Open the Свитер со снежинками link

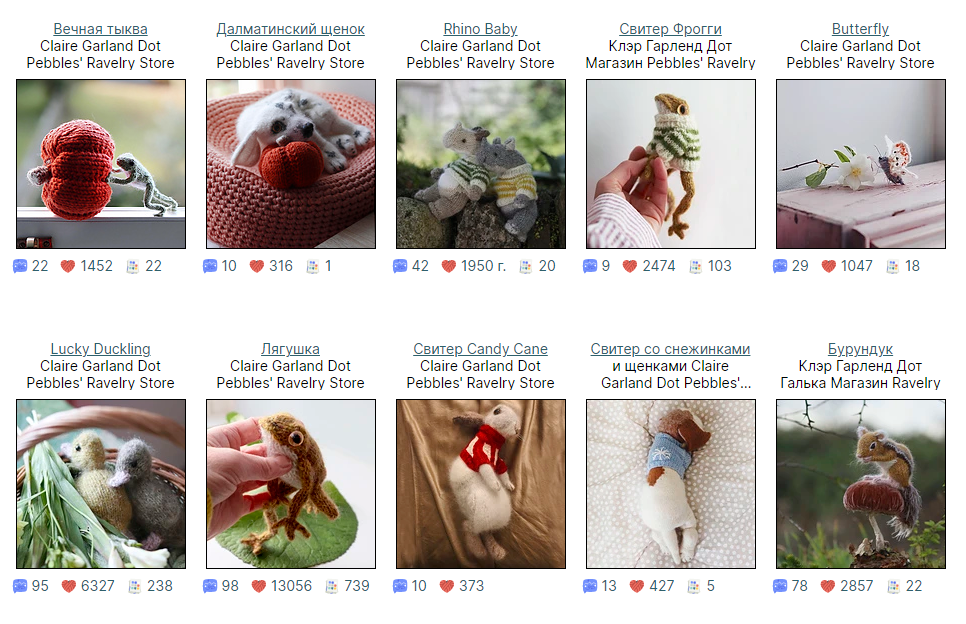tap(670, 349)
